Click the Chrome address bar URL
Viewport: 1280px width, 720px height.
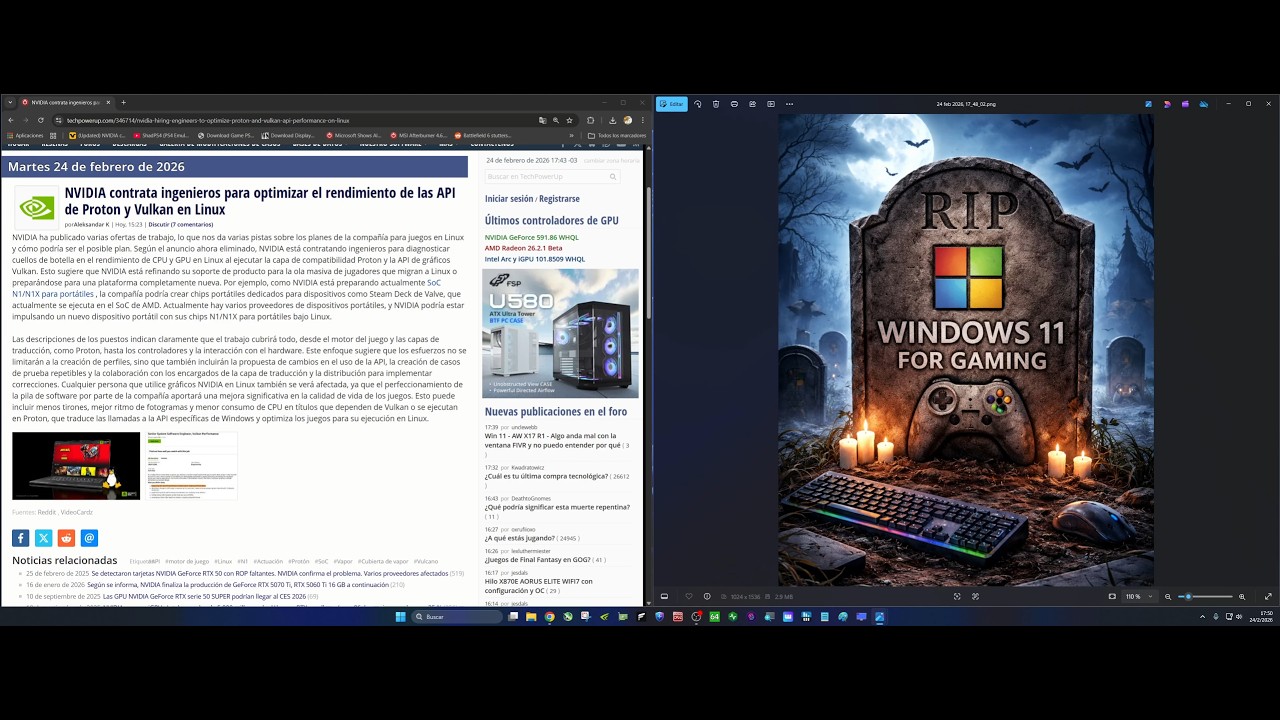208,120
